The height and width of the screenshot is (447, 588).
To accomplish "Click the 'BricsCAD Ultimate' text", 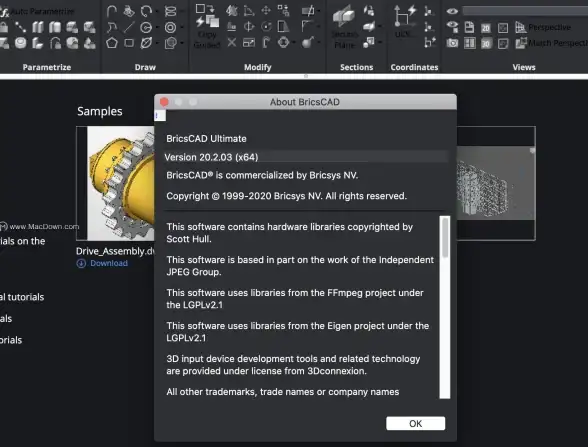I will coord(206,139).
